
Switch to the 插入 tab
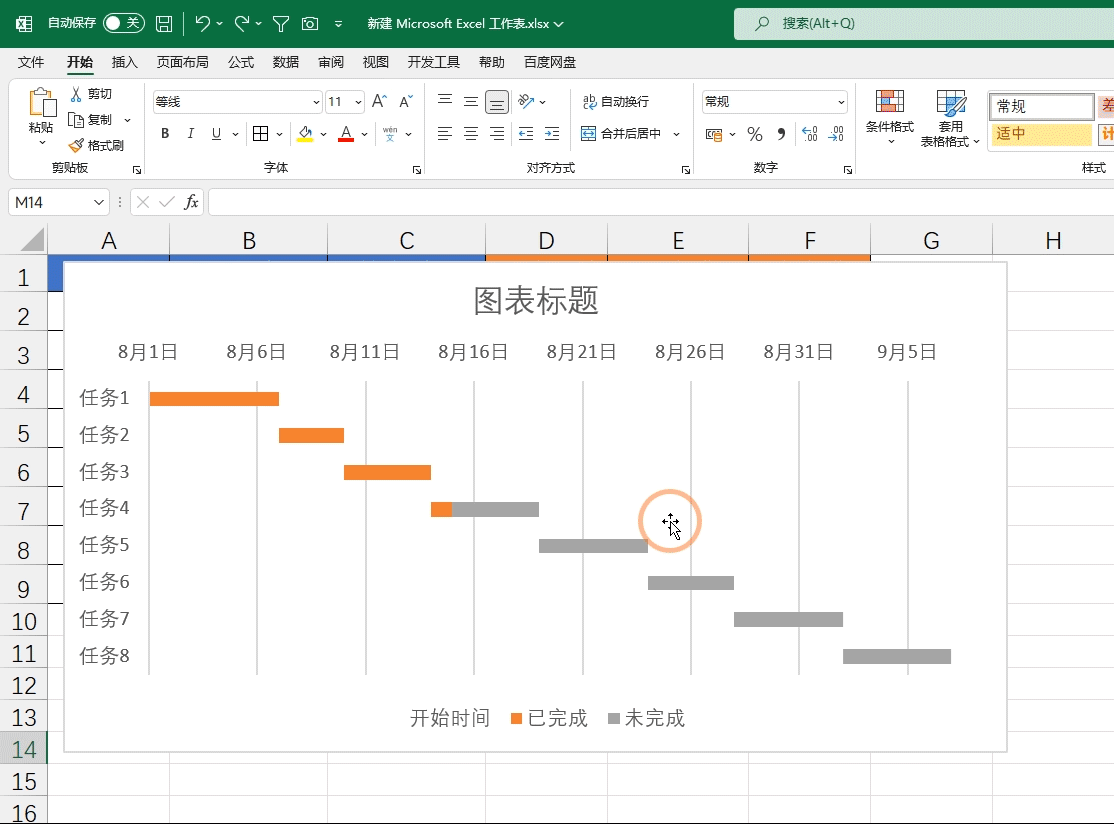pyautogui.click(x=124, y=63)
